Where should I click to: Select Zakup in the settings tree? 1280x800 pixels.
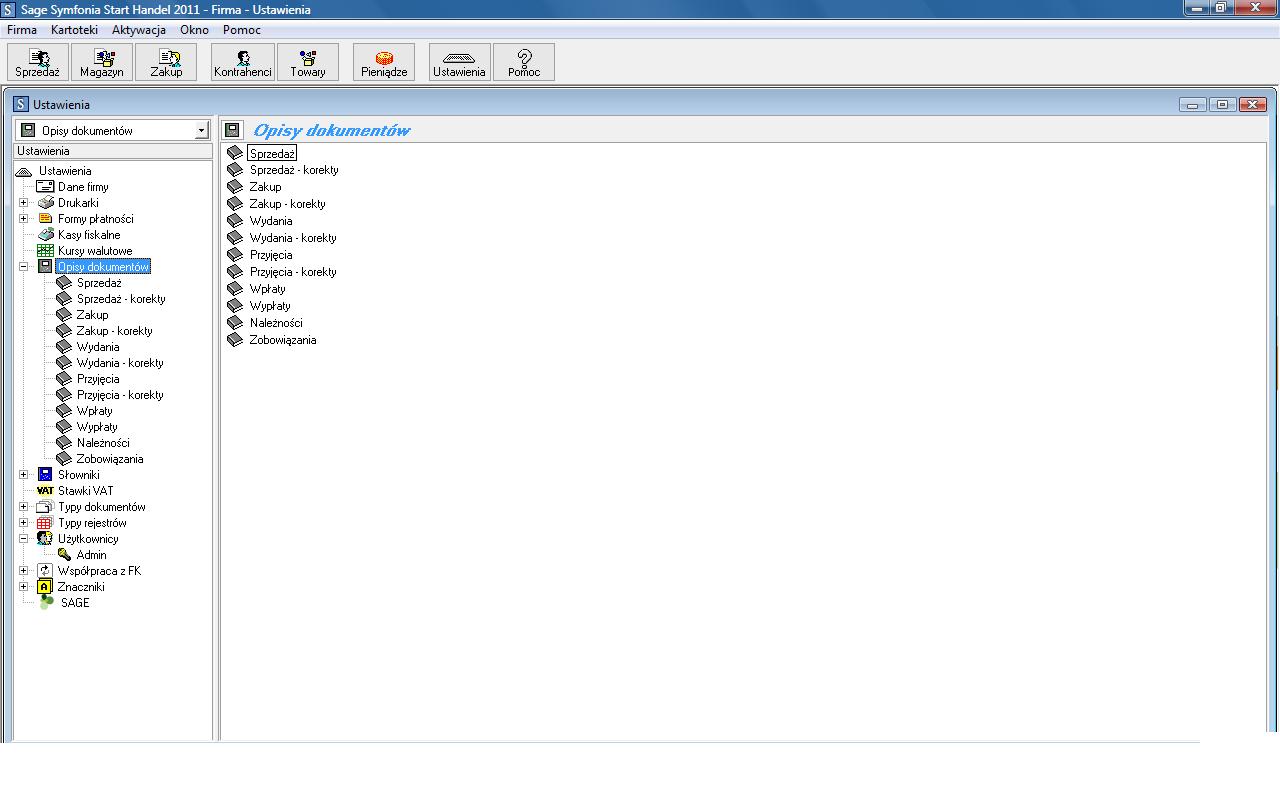[92, 315]
